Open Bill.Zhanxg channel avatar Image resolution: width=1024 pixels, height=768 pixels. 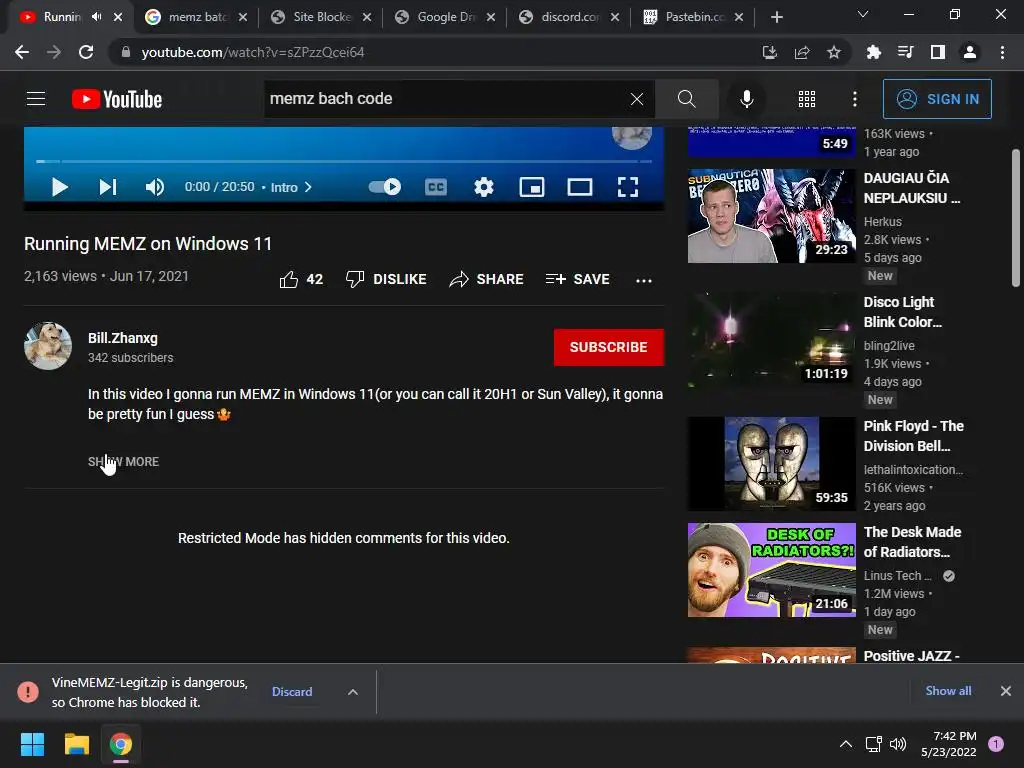pyautogui.click(x=48, y=346)
